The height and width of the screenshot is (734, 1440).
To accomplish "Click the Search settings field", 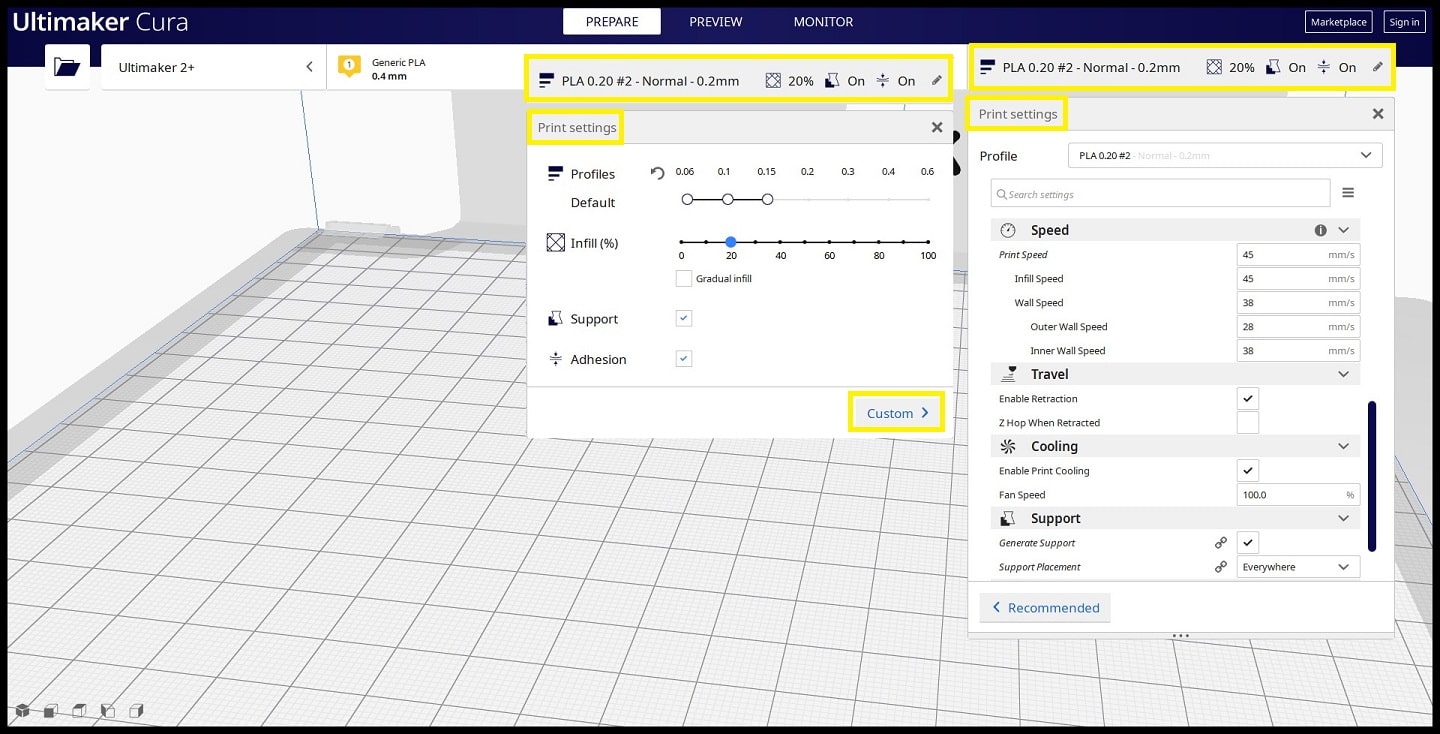I will [x=1160, y=194].
